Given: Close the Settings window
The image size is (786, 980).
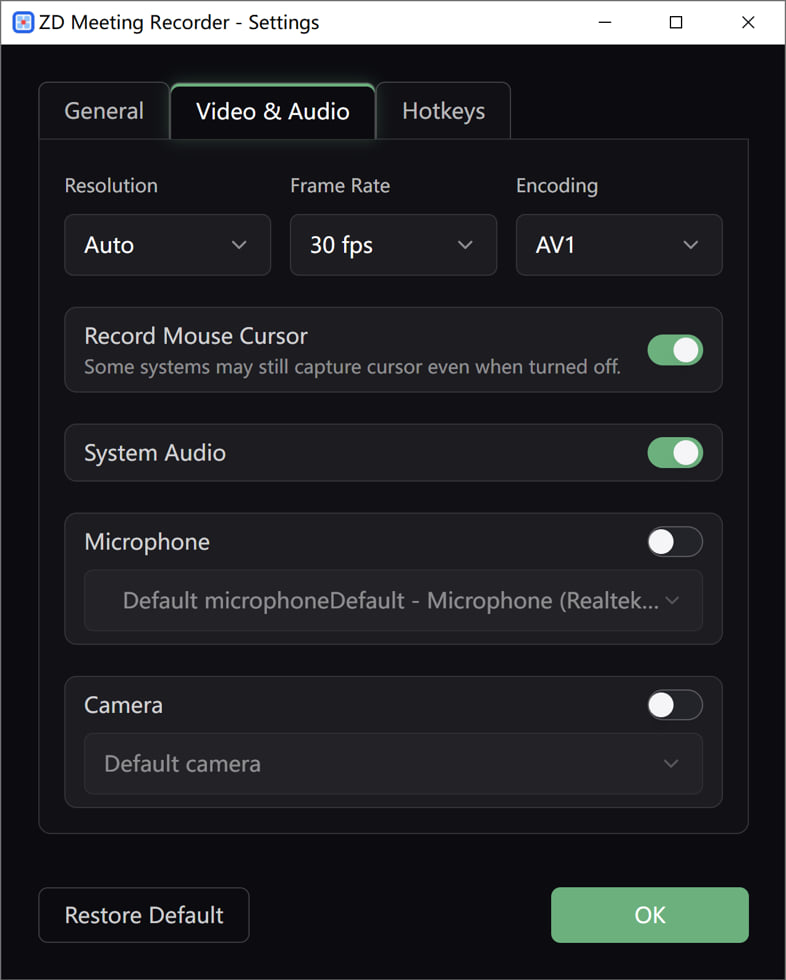Looking at the screenshot, I should tap(748, 22).
